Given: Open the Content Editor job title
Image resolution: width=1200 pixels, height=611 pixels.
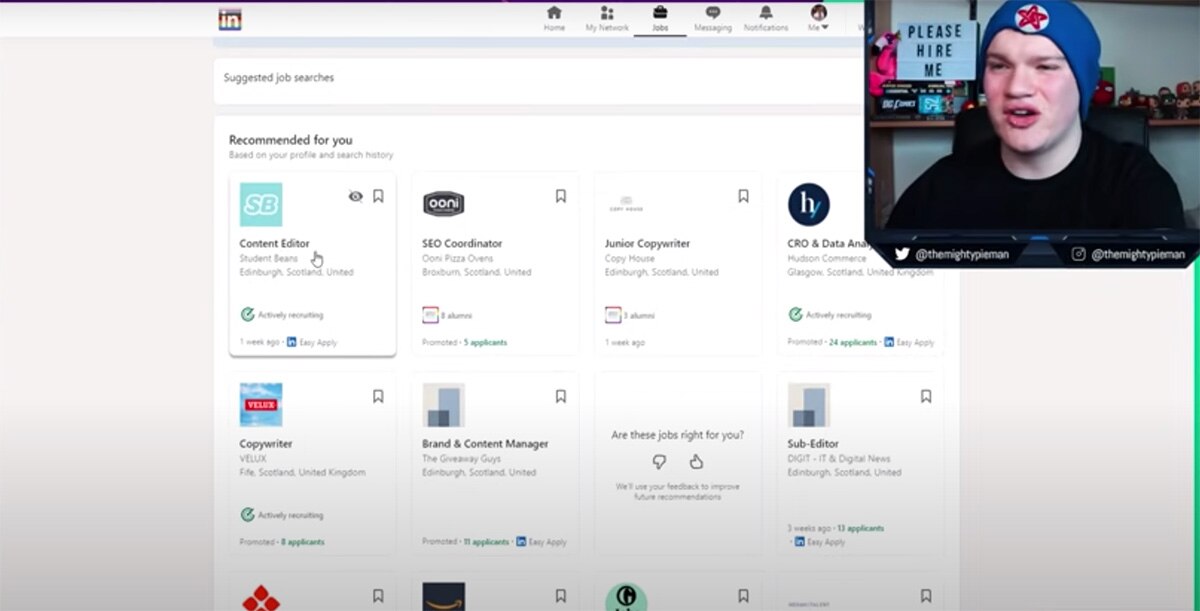Looking at the screenshot, I should click(274, 243).
